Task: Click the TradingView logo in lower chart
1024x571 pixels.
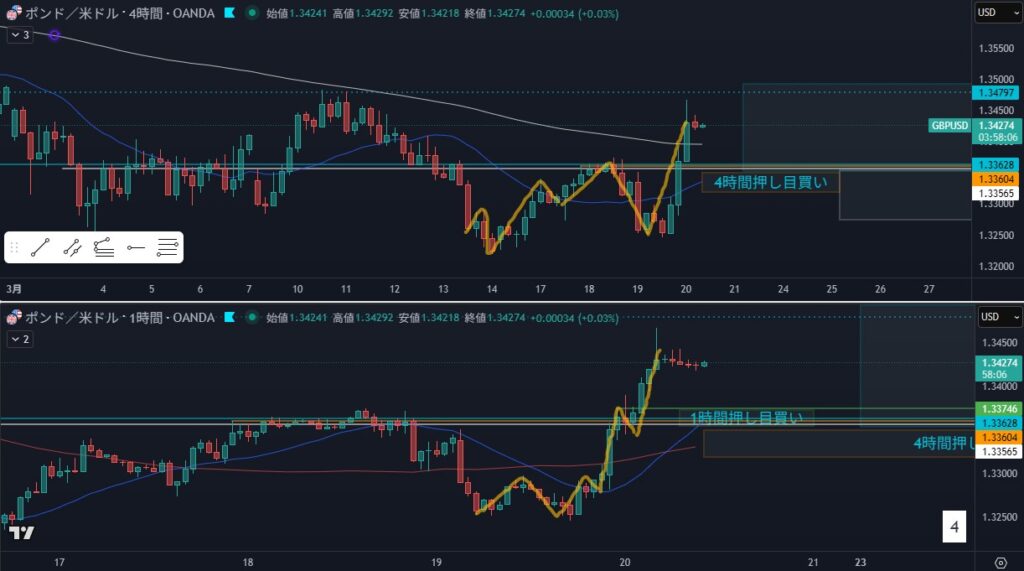Action: [22, 532]
